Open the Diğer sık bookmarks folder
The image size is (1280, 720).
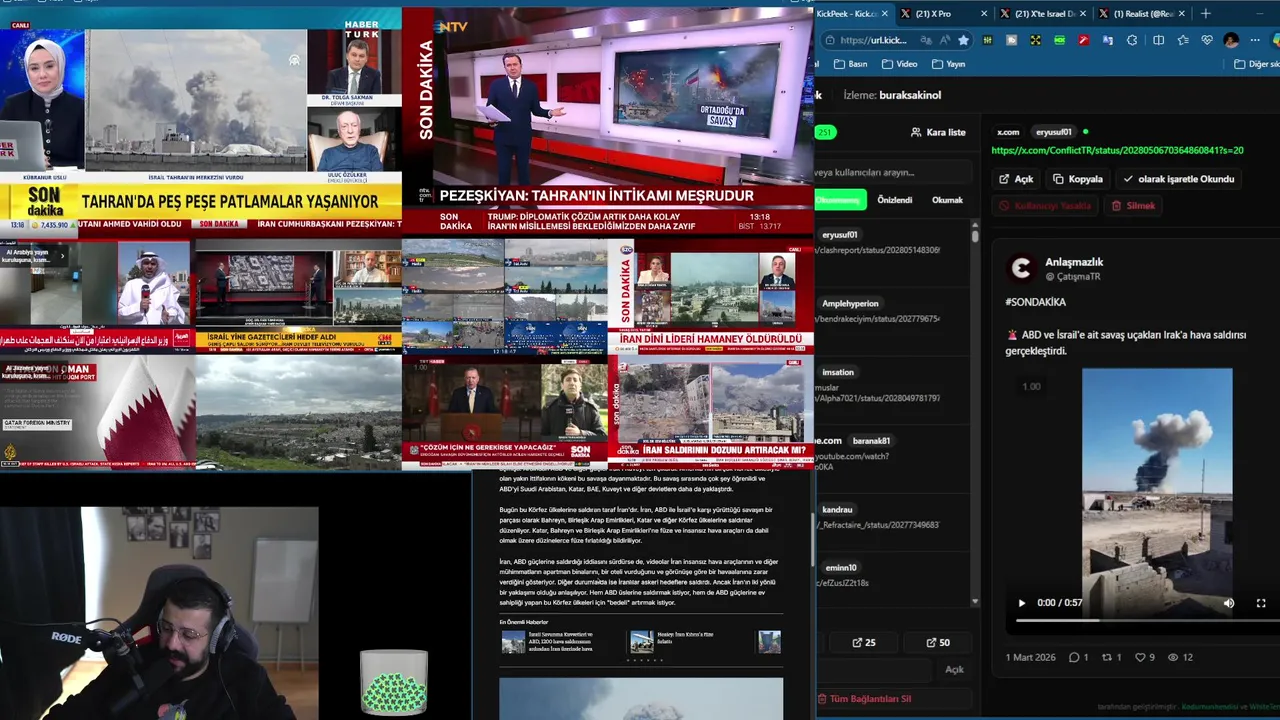coord(1256,64)
